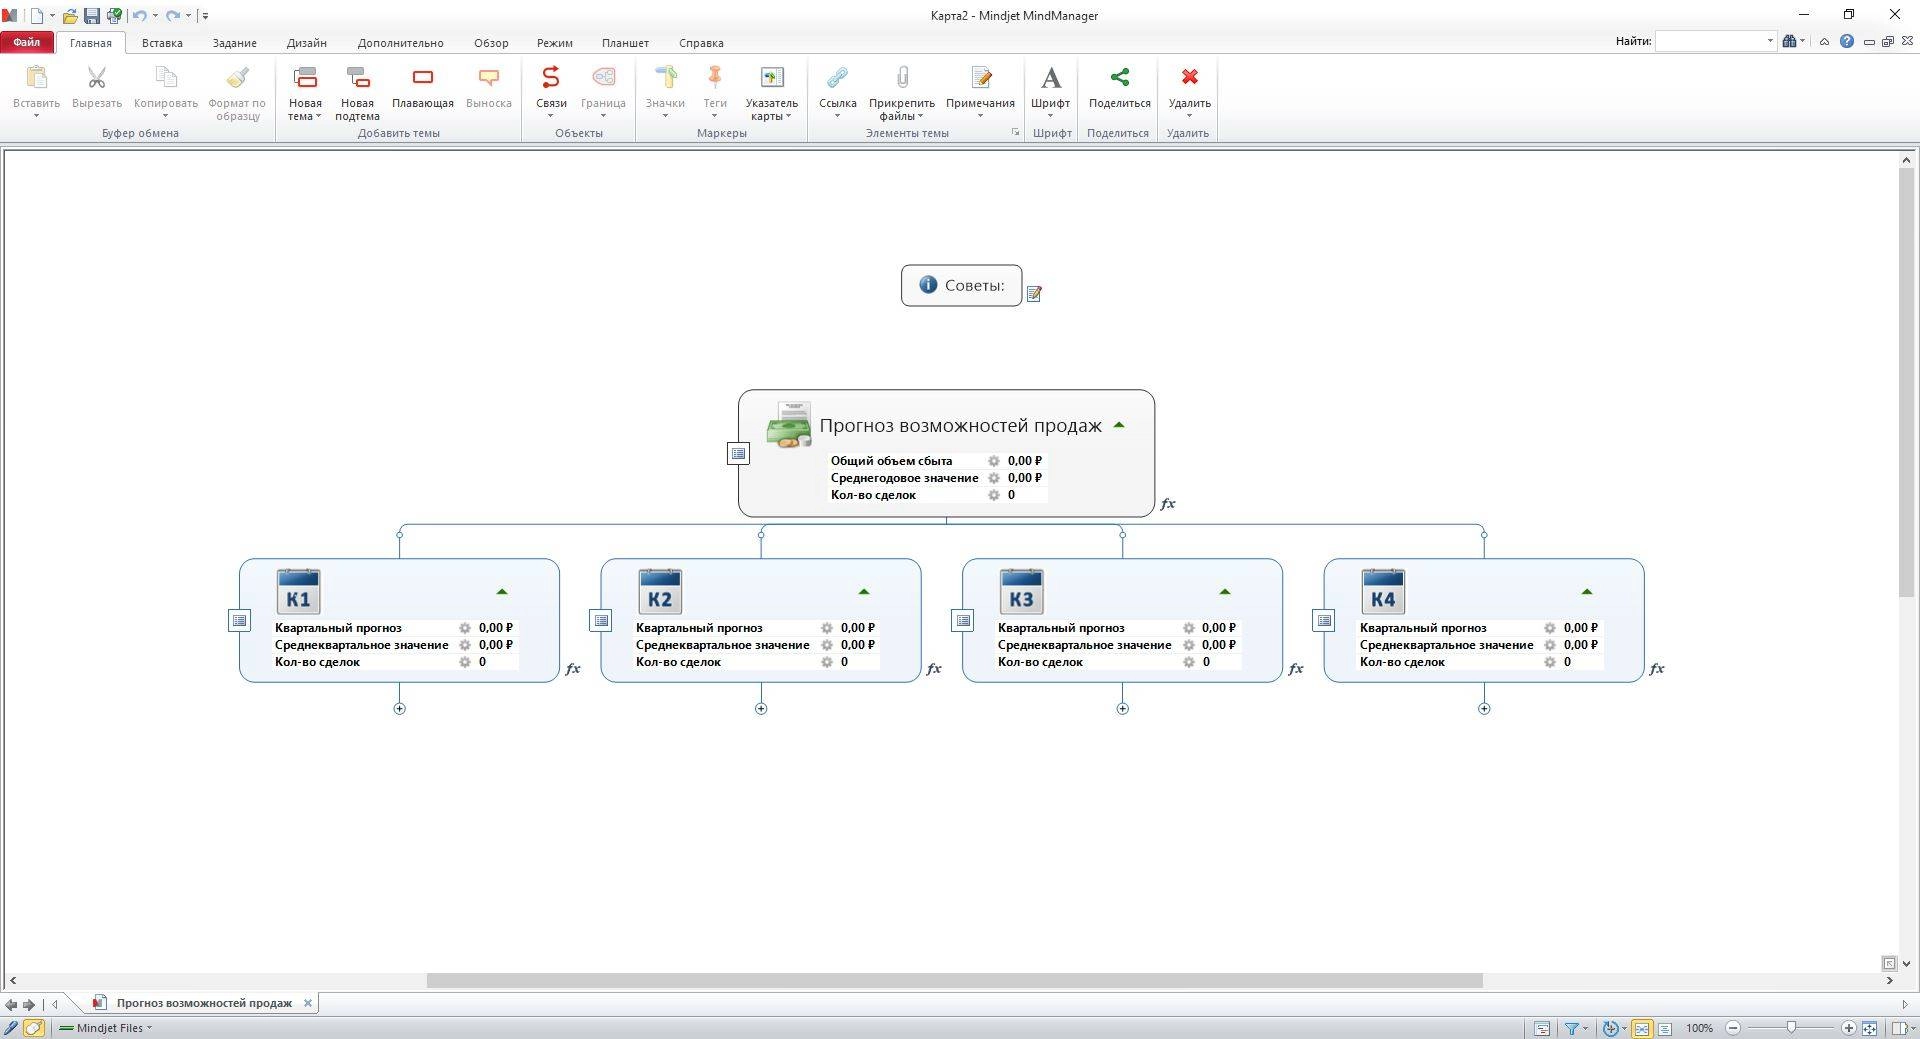Toggle the map view mode in status bar
1920x1039 pixels.
[1642, 1028]
